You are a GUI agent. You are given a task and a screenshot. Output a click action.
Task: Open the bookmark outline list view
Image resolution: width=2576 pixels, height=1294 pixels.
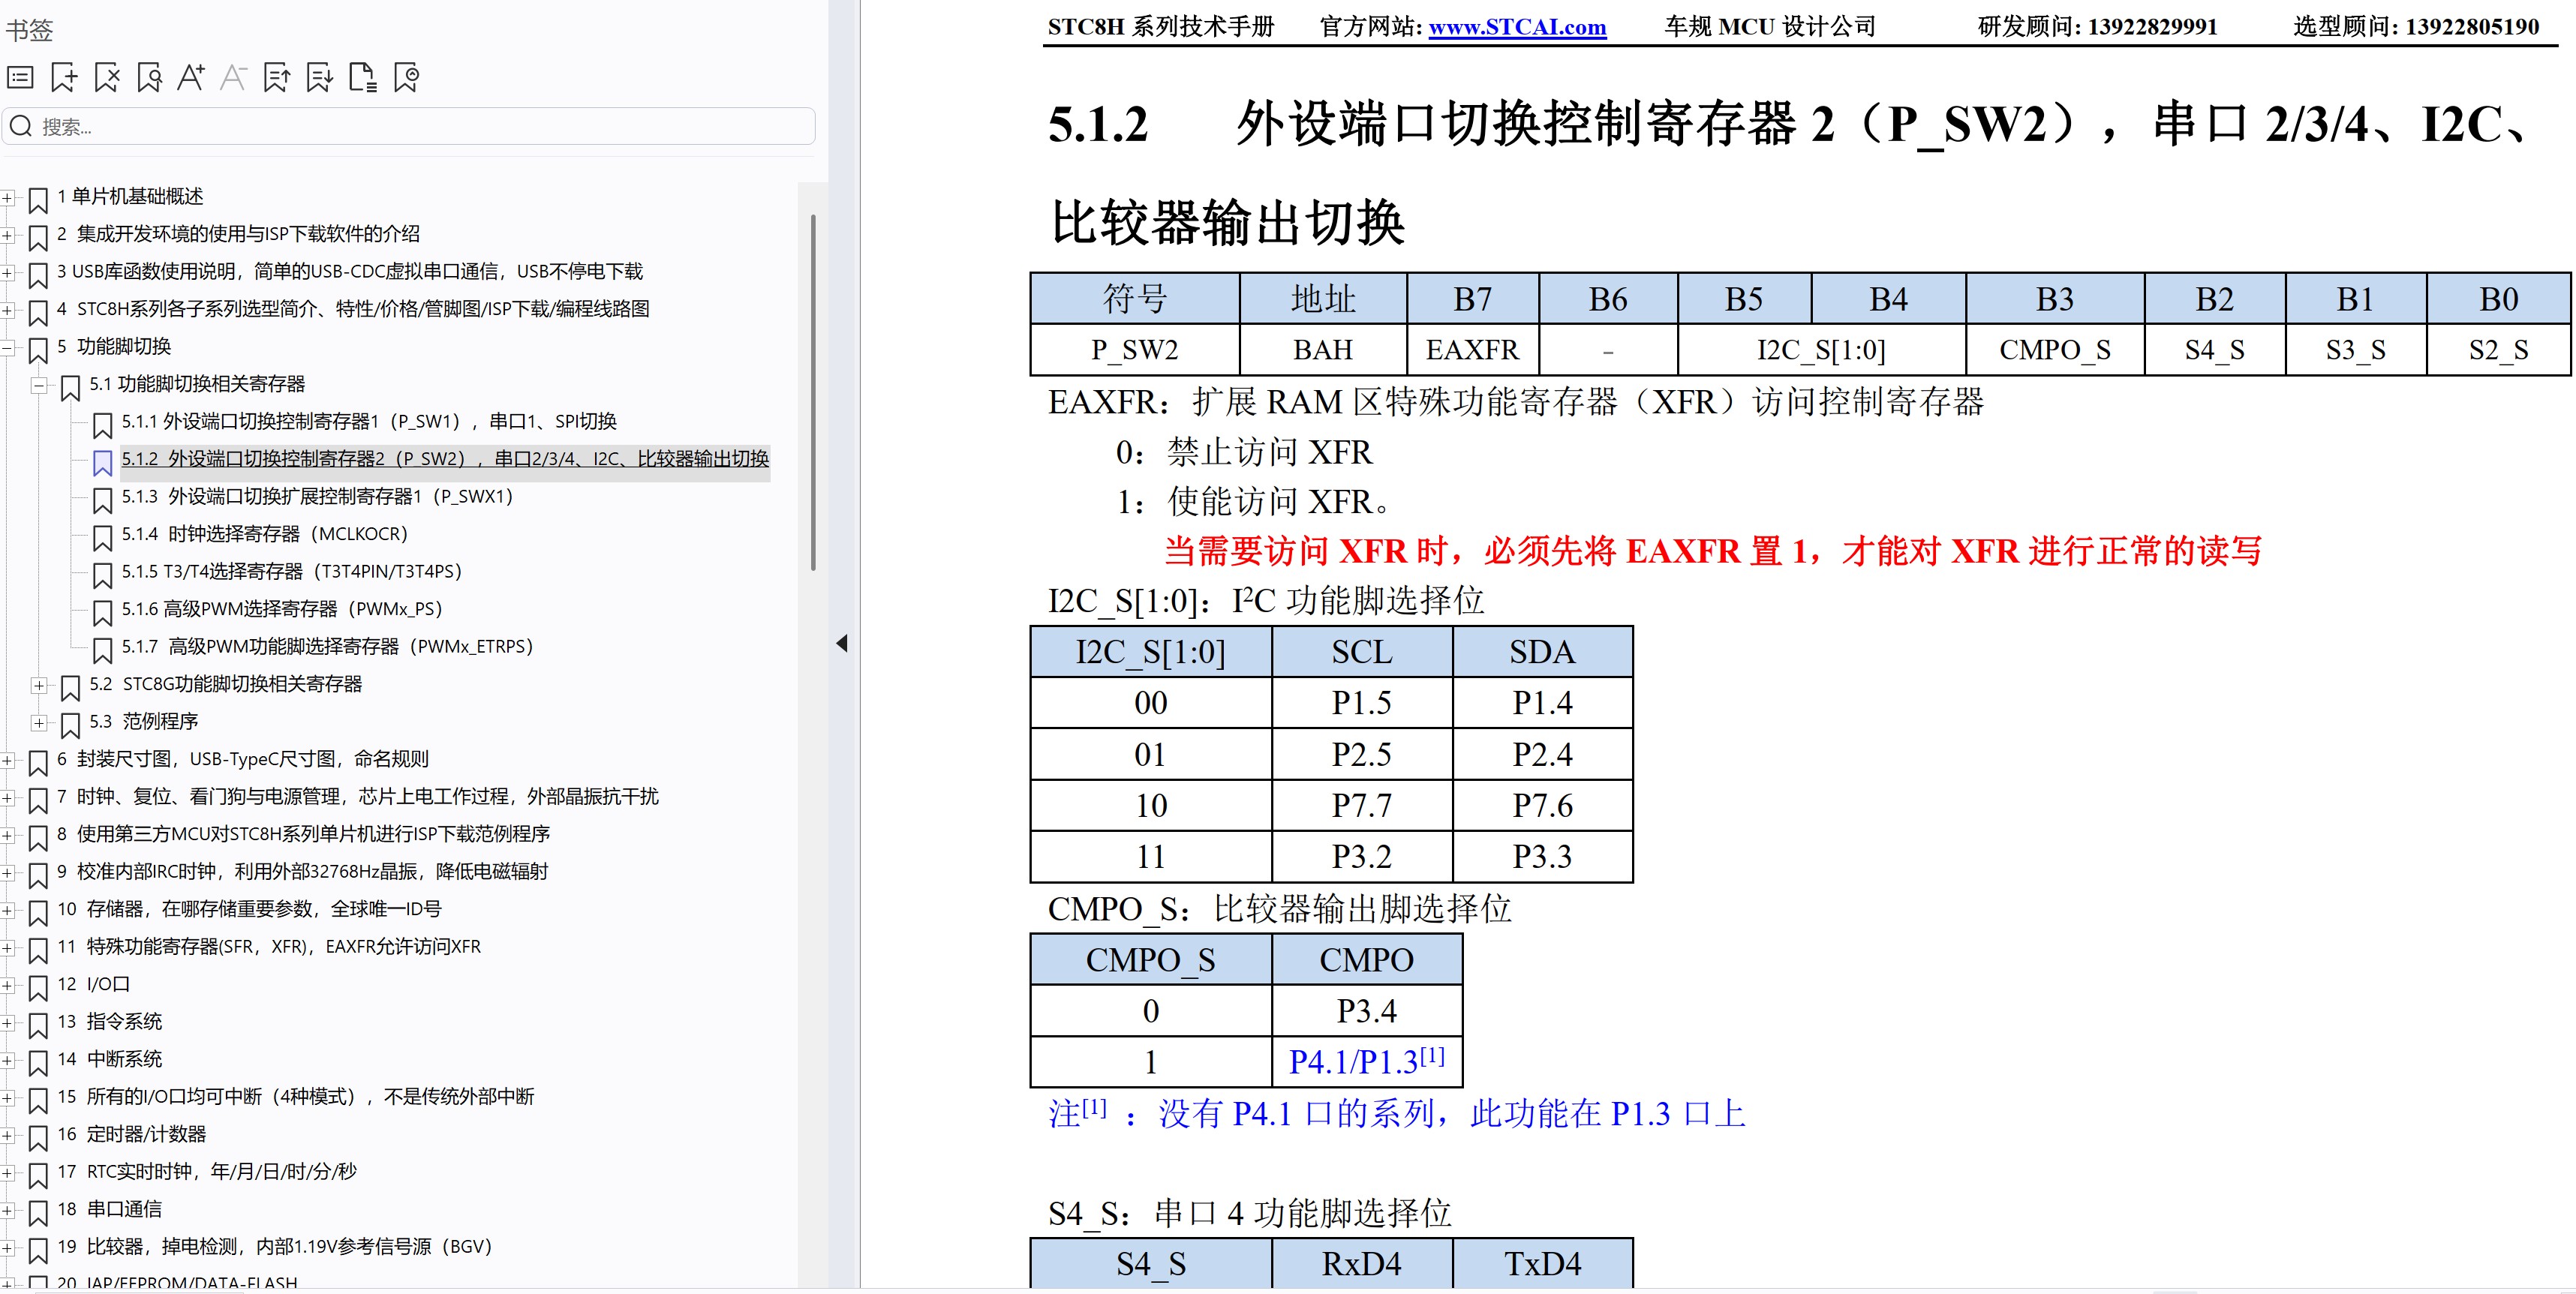tap(20, 77)
